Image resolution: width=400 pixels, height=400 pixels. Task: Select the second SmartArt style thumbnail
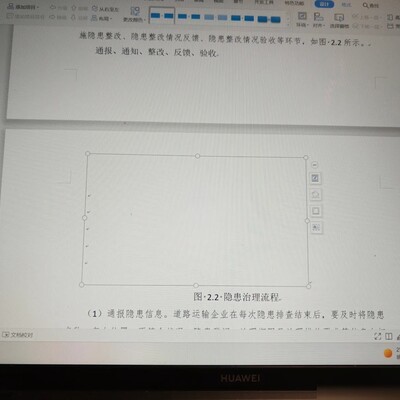click(x=189, y=16)
